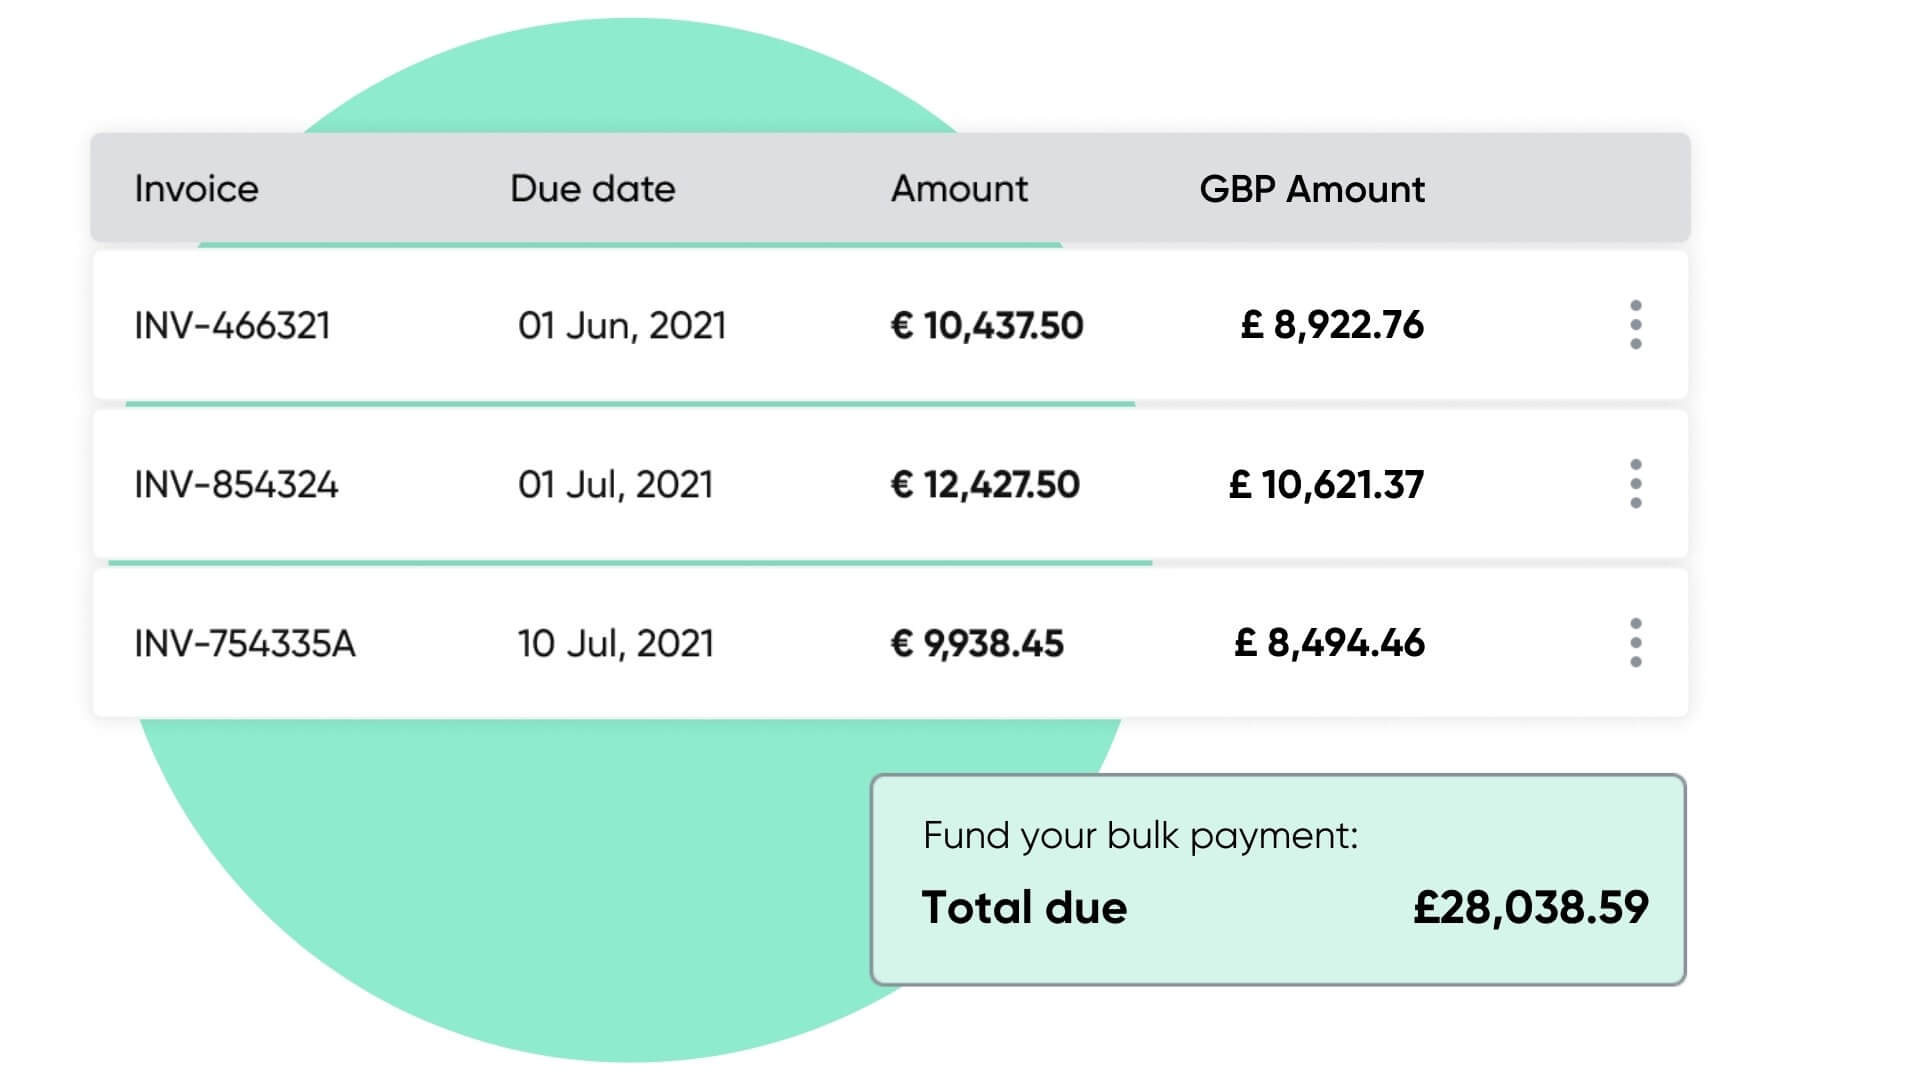Click euro amount € 10,437.50
The height and width of the screenshot is (1080, 1920).
pyautogui.click(x=986, y=326)
